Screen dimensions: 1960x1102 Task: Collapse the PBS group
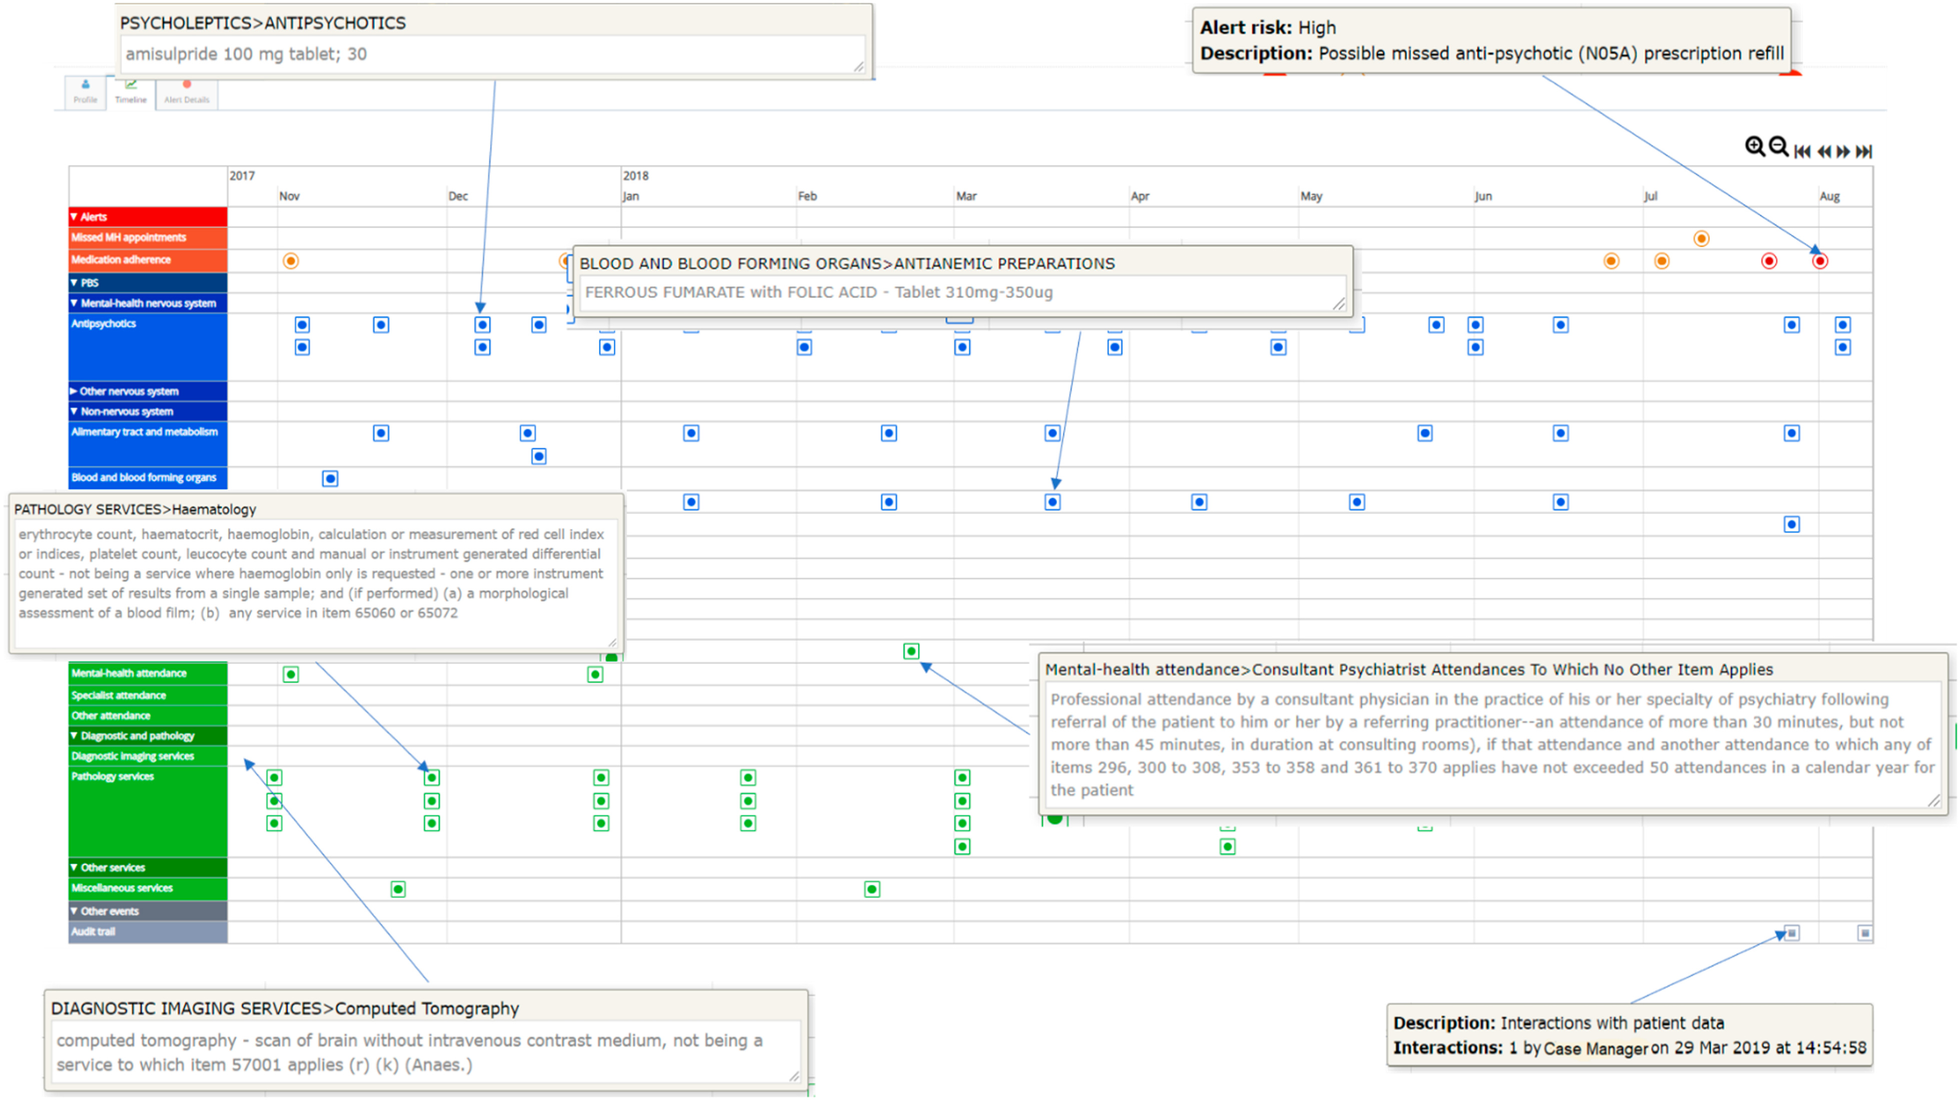[74, 283]
